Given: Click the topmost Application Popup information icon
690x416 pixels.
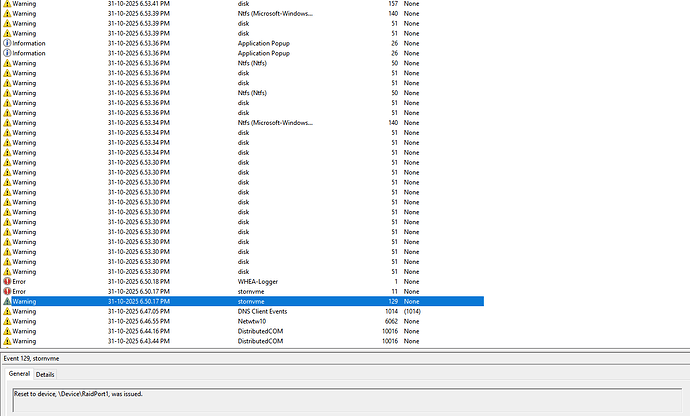Looking at the screenshot, I should pos(7,43).
